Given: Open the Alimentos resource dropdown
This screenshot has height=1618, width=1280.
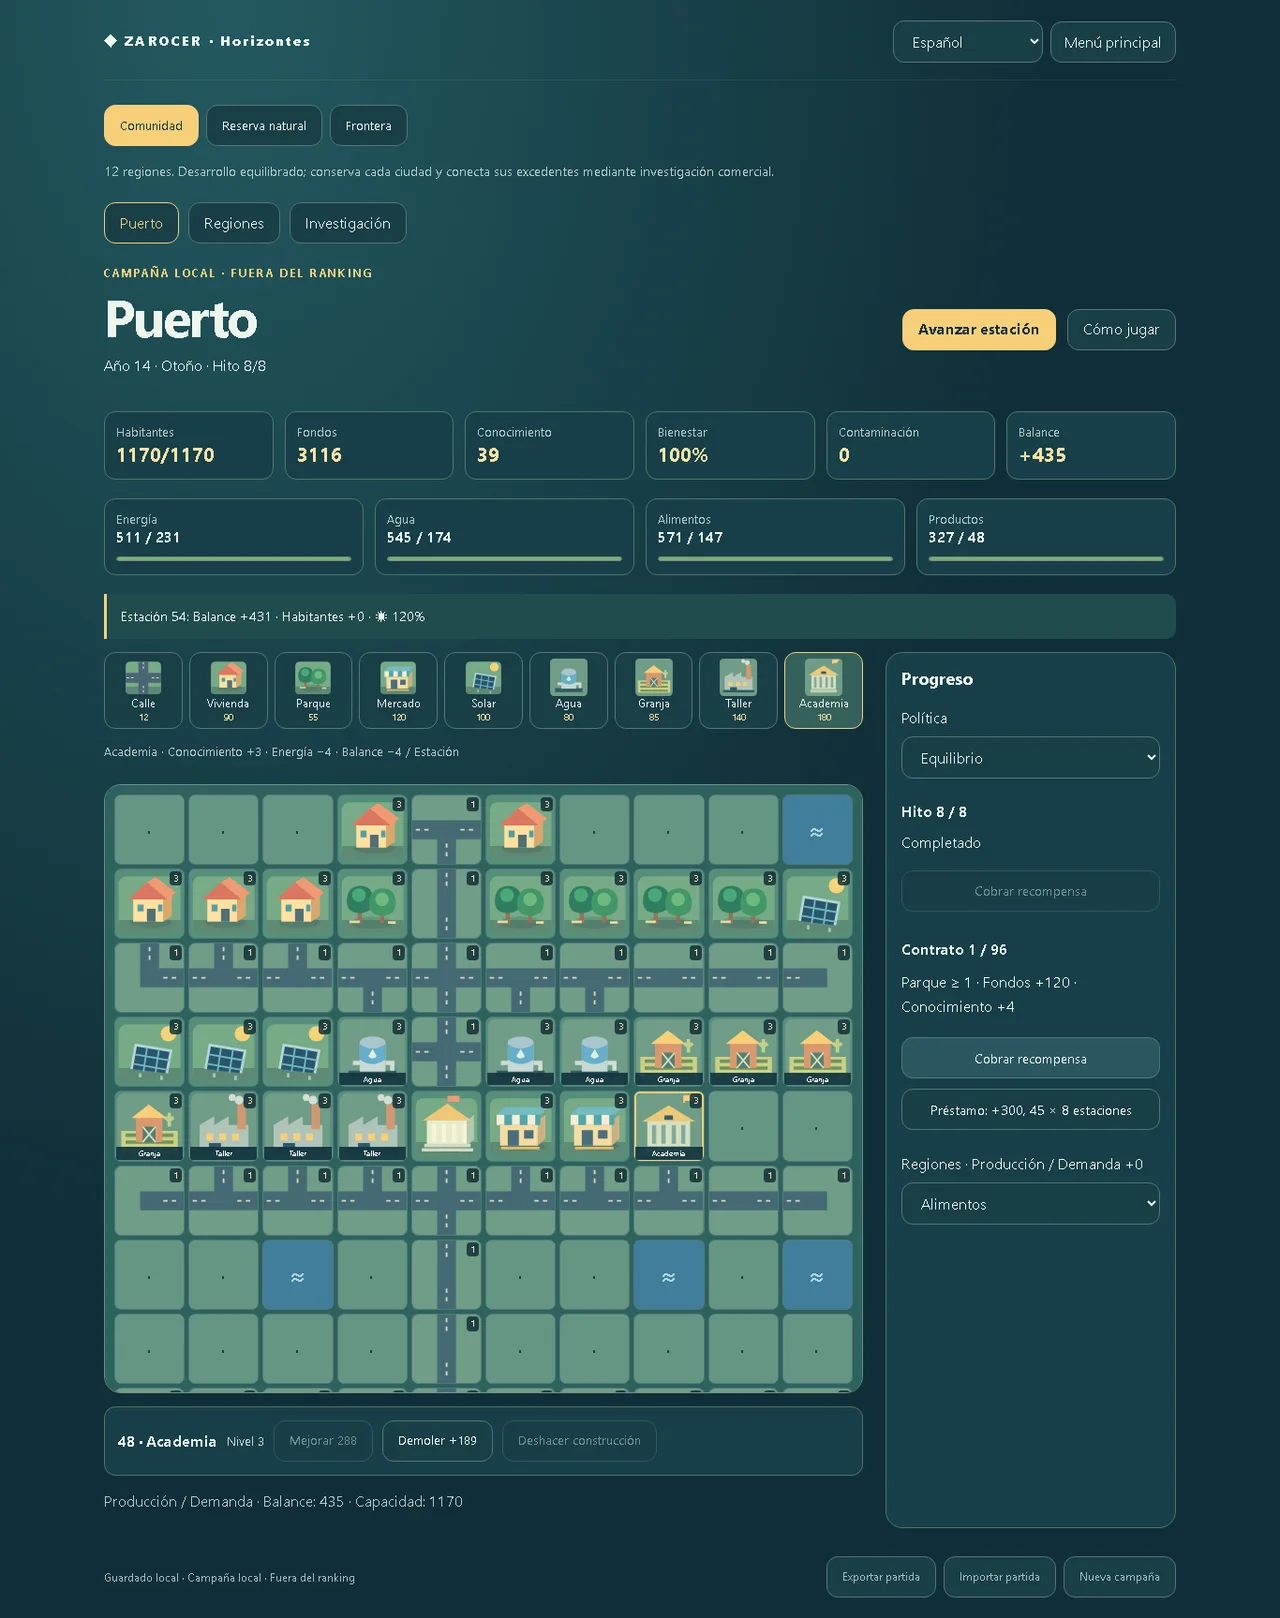Looking at the screenshot, I should point(1030,1204).
